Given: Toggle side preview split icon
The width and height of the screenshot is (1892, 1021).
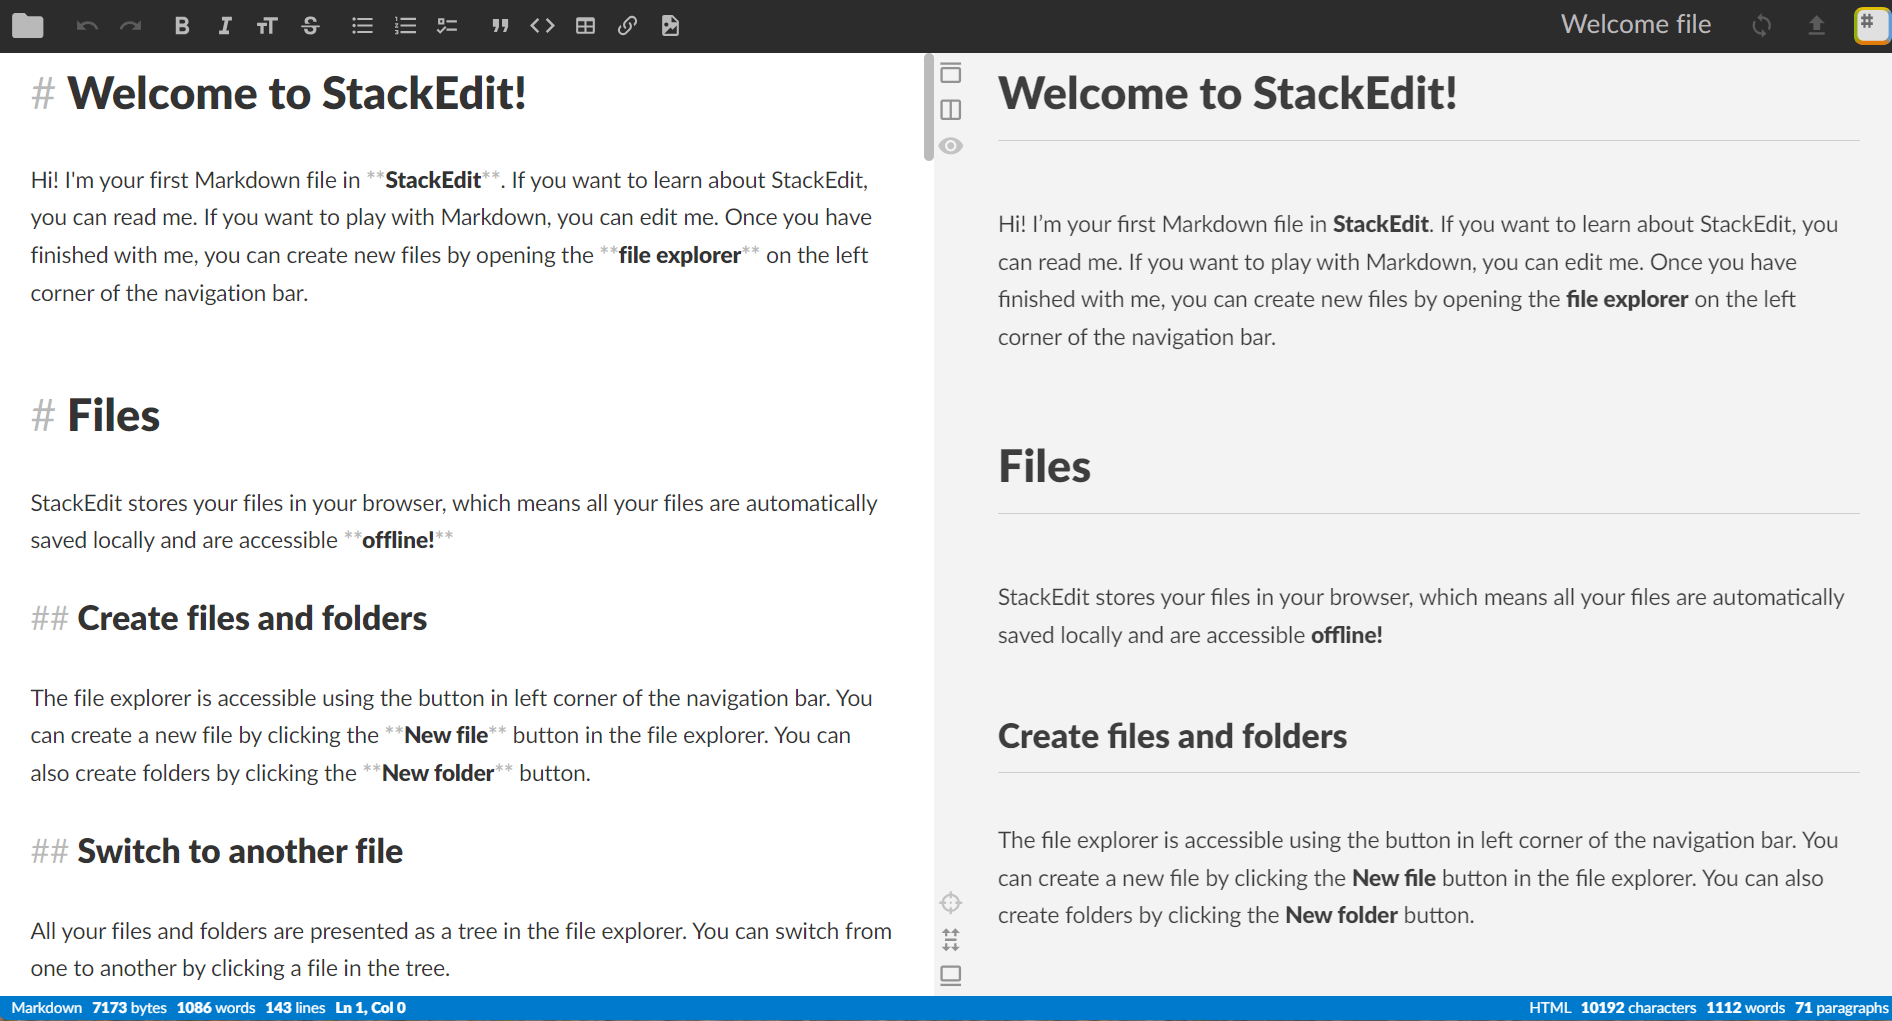Looking at the screenshot, I should [x=951, y=110].
